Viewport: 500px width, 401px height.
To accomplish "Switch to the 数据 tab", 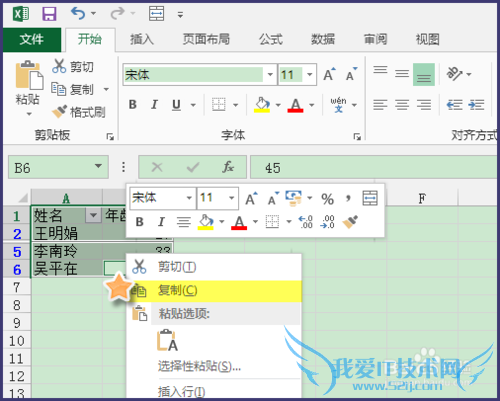I will coord(323,39).
